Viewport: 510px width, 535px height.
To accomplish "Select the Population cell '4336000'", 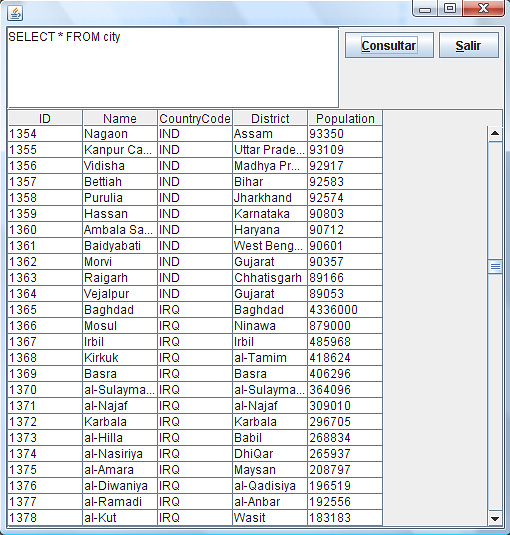I will (345, 310).
